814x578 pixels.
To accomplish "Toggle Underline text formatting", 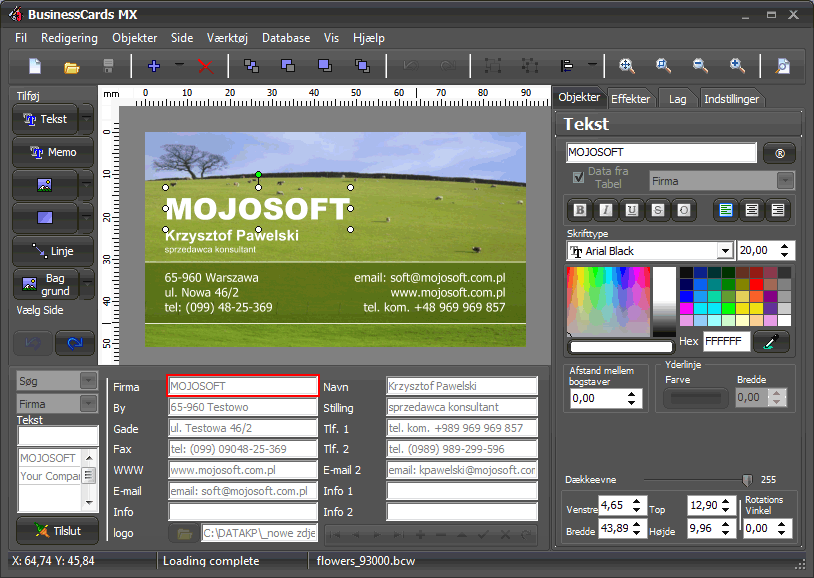I will [x=632, y=210].
